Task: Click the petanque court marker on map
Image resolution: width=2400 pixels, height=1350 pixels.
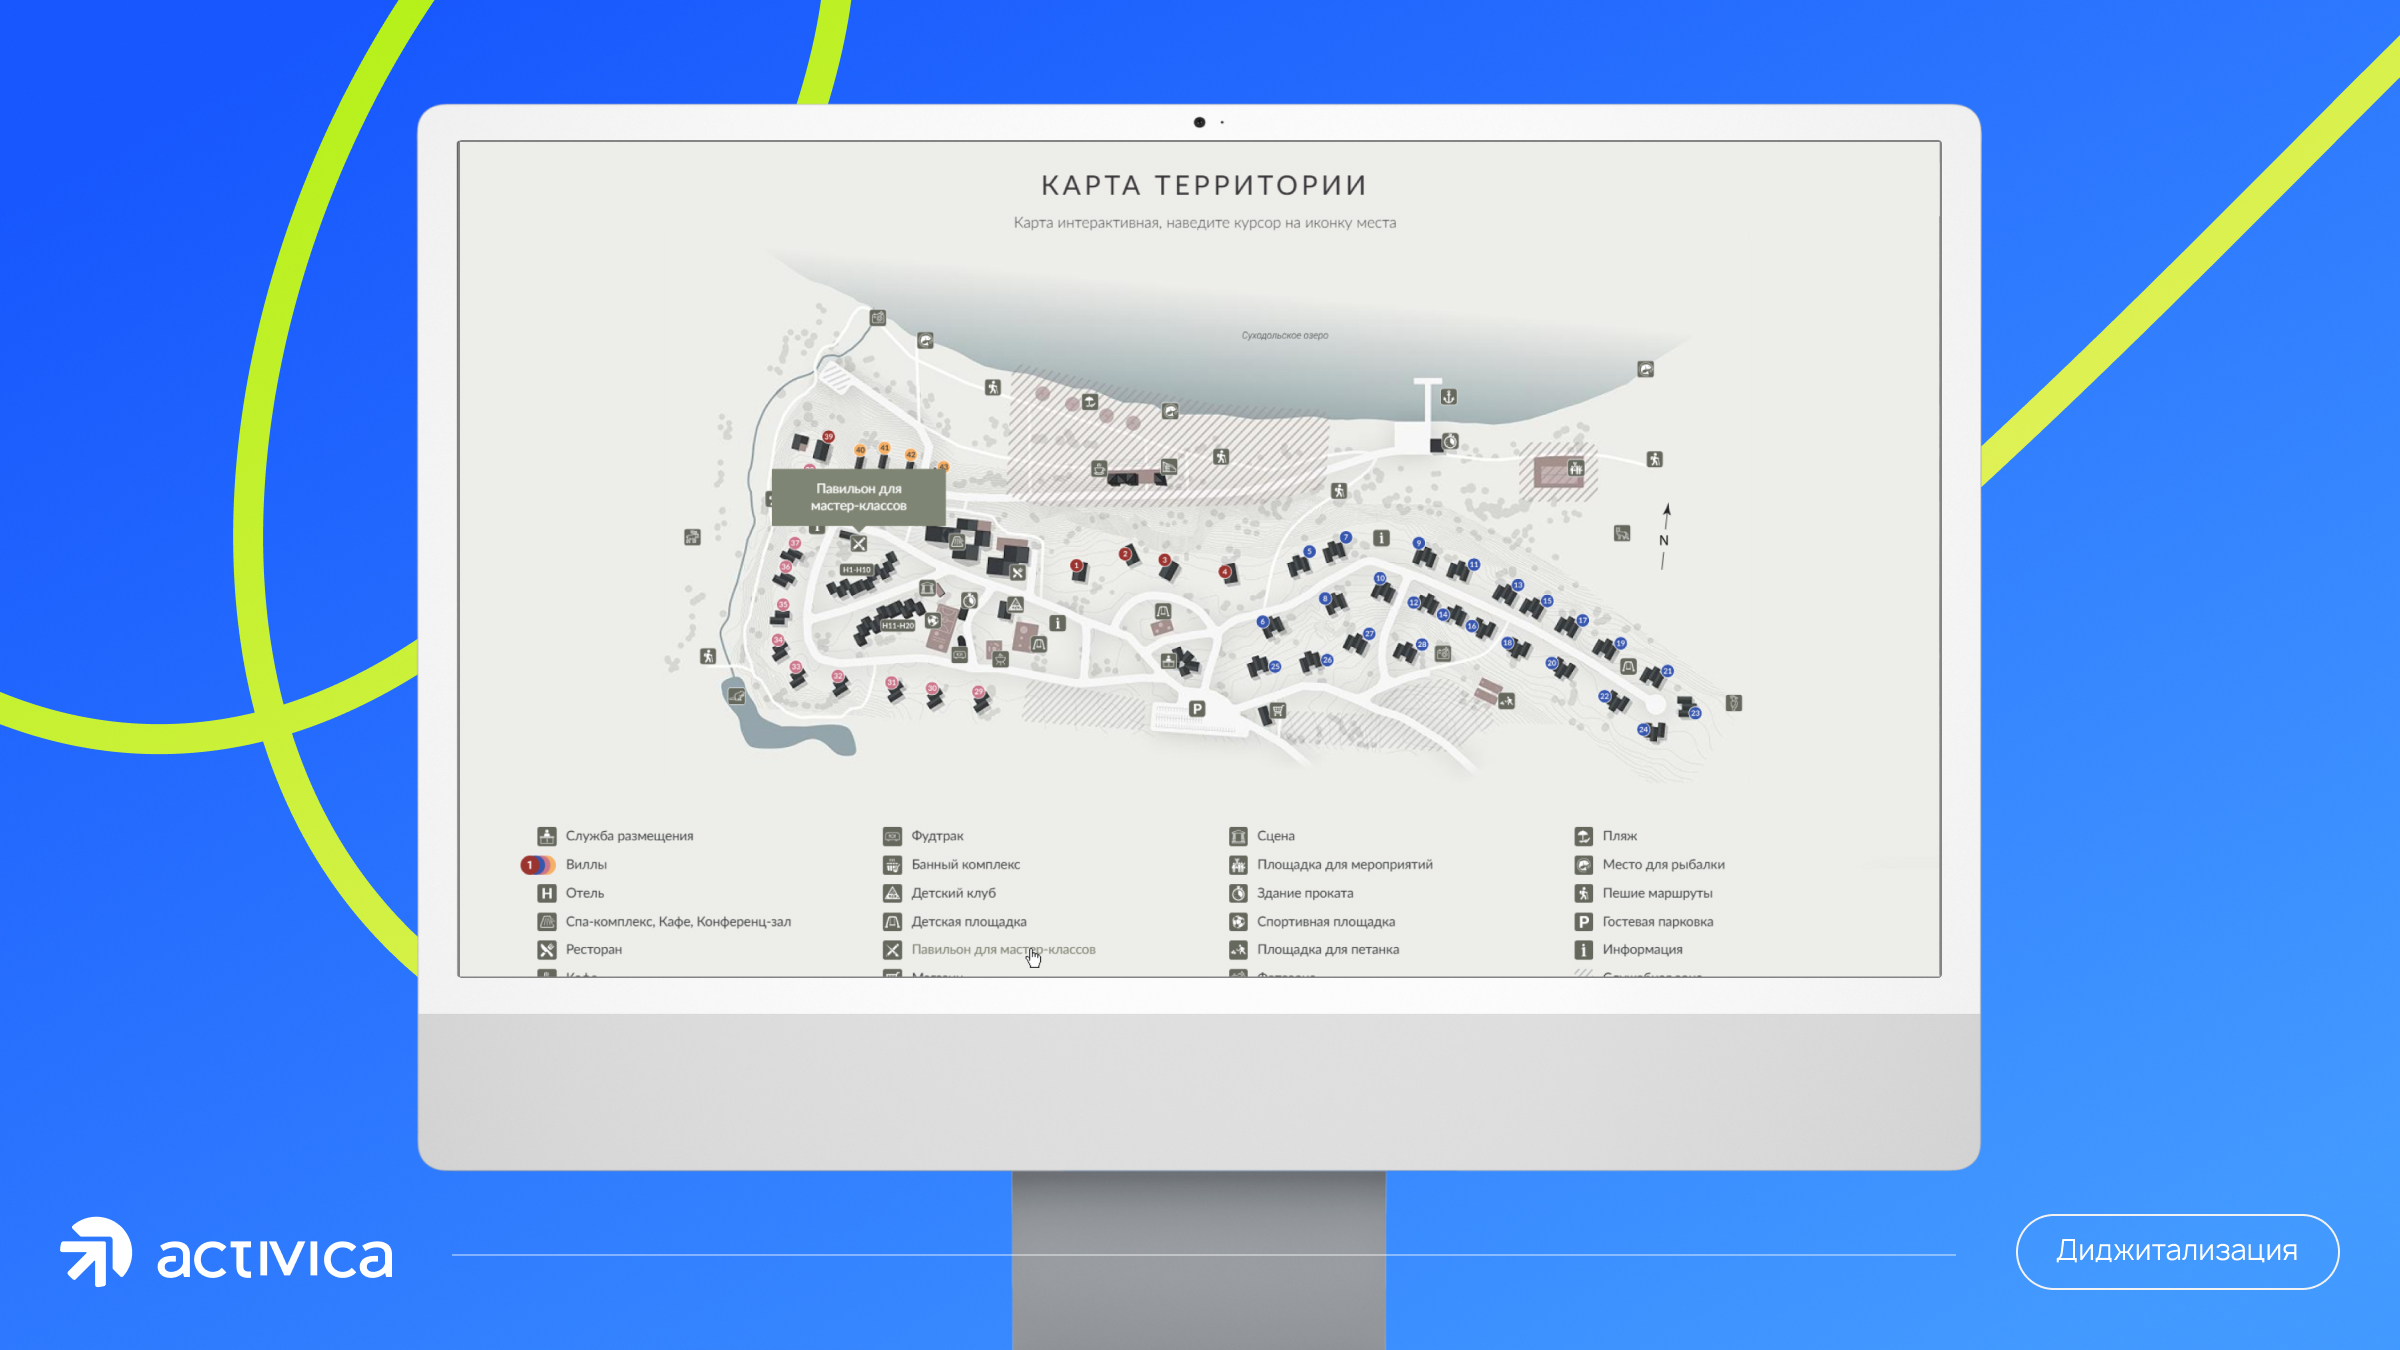Action: click(1507, 701)
